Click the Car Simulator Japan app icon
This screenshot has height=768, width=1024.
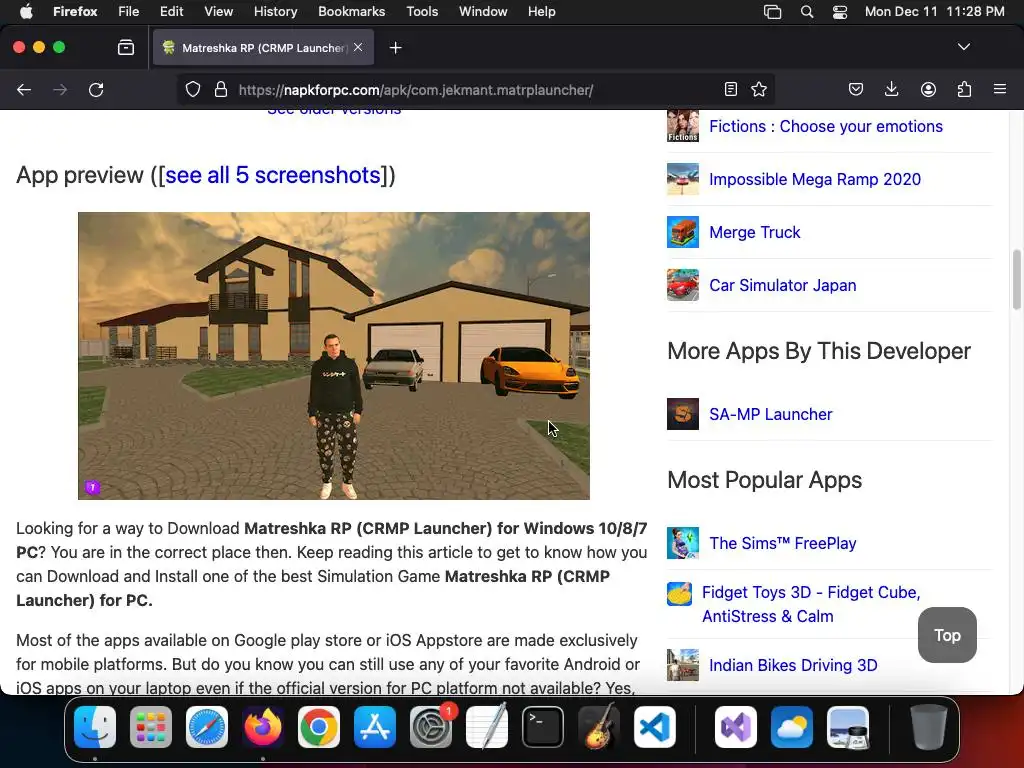[682, 285]
